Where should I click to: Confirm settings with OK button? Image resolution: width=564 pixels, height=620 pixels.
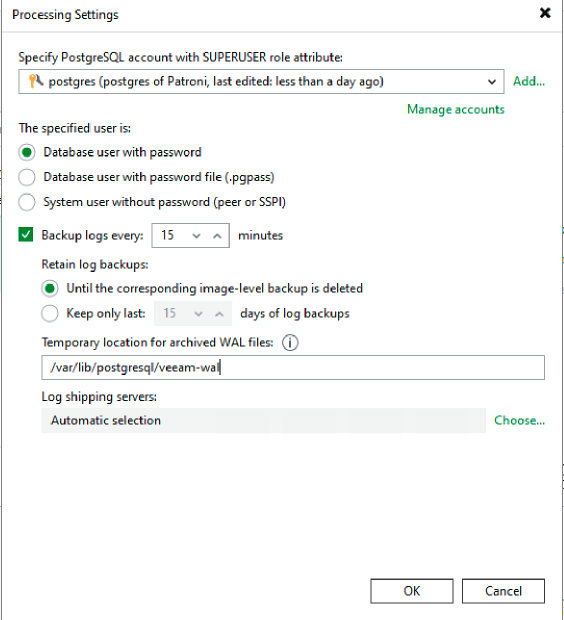tap(412, 591)
